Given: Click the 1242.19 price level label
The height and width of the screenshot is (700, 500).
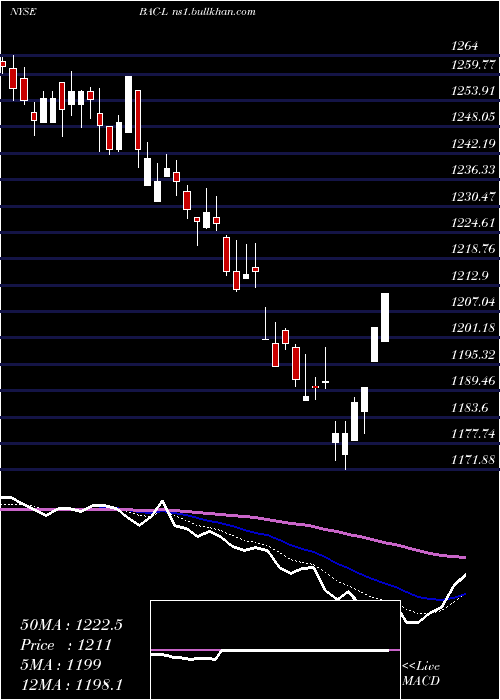Looking at the screenshot, I should 473,144.
